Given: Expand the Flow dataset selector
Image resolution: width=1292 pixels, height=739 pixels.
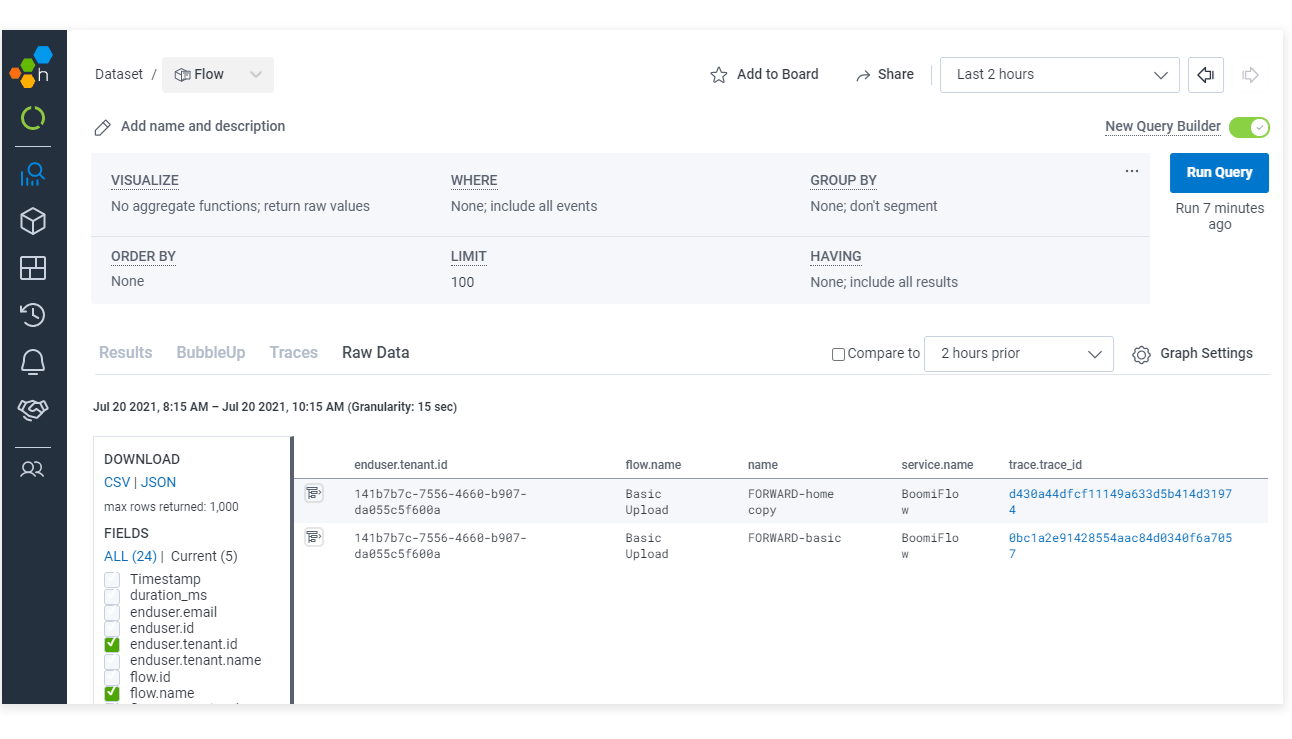Looking at the screenshot, I should [256, 74].
